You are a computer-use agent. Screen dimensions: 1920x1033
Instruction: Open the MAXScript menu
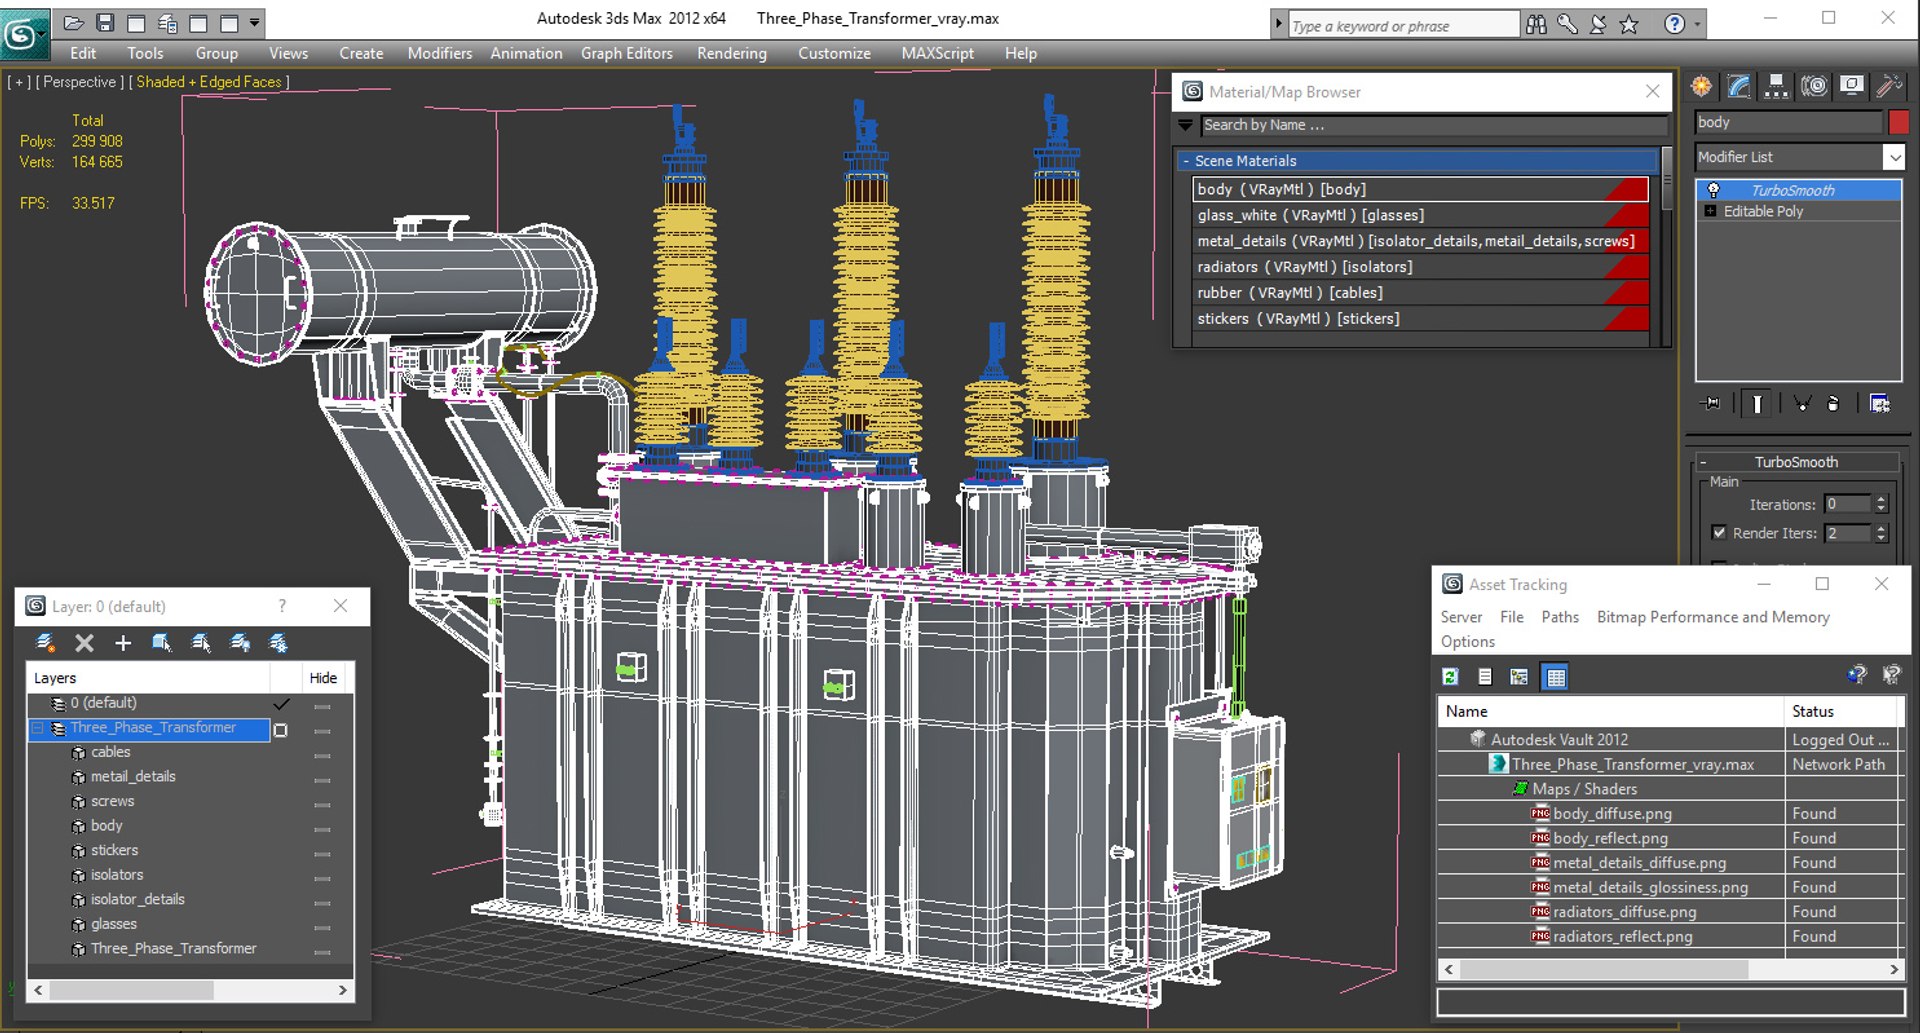(937, 53)
